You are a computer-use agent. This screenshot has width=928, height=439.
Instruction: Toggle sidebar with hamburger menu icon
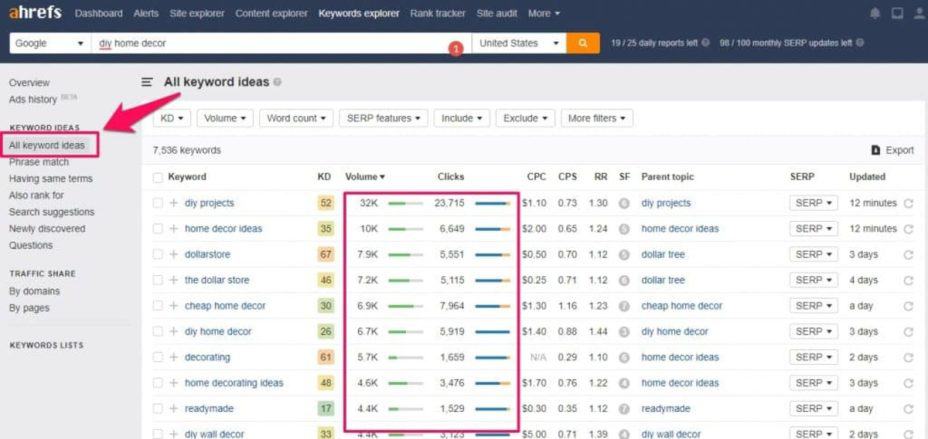pyautogui.click(x=147, y=82)
